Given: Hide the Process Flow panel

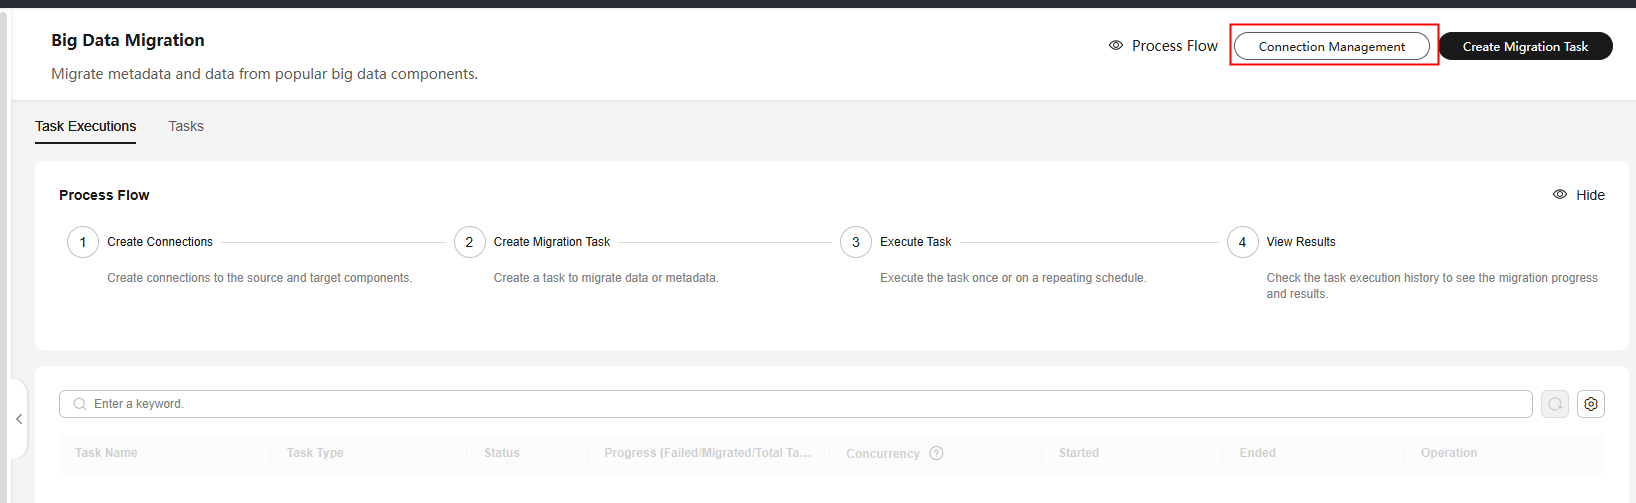Looking at the screenshot, I should pyautogui.click(x=1579, y=195).
